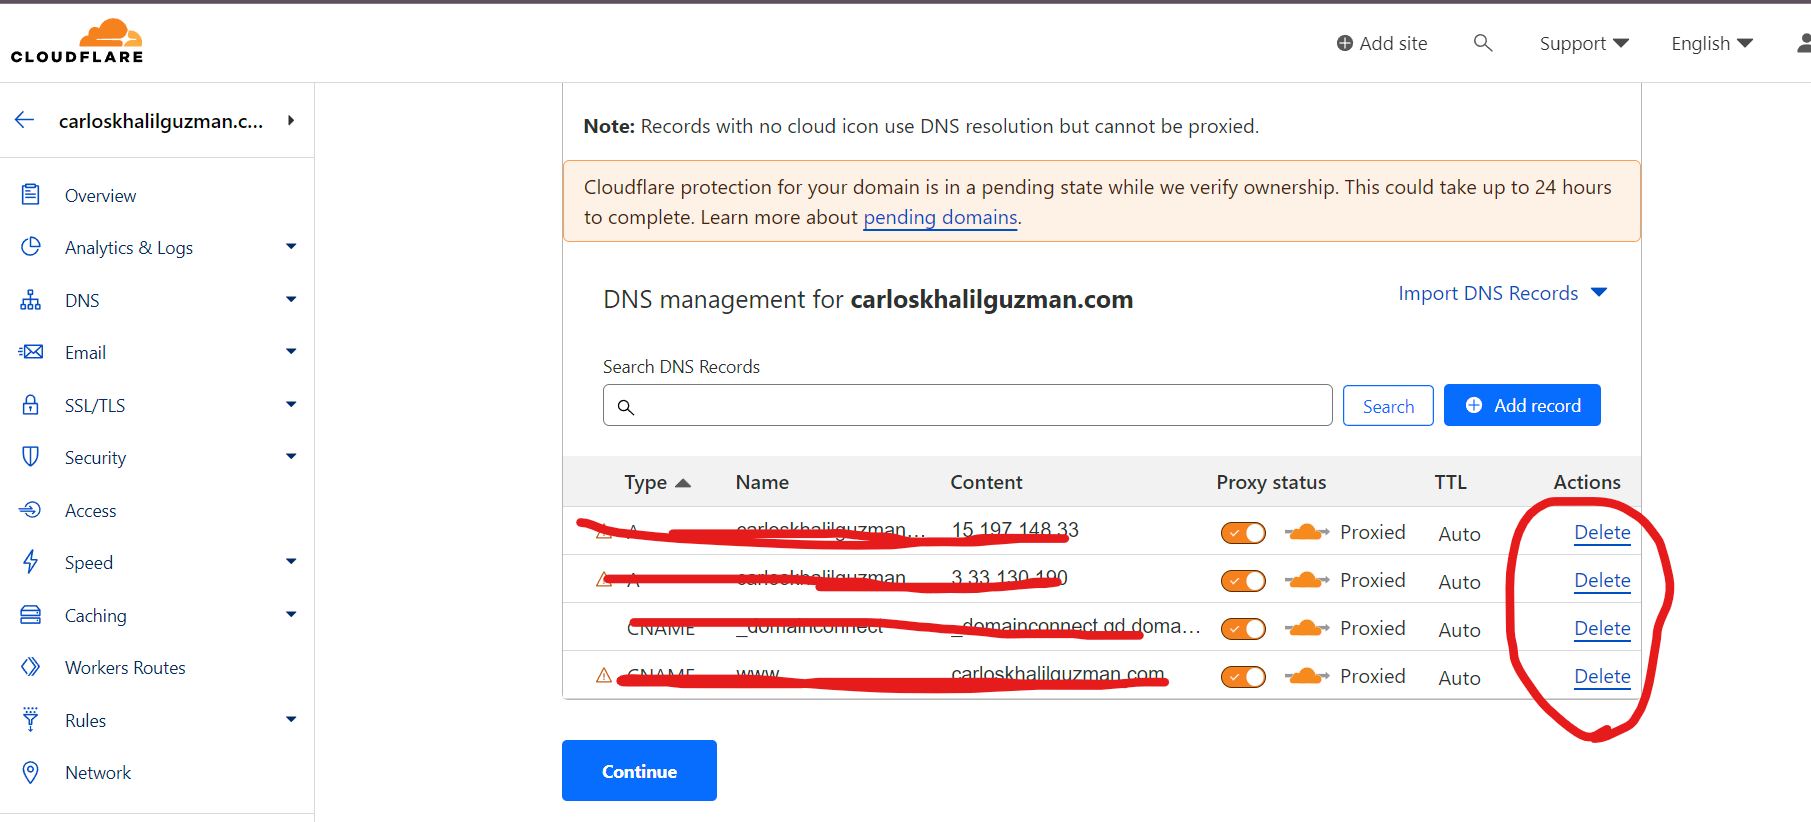The width and height of the screenshot is (1811, 822).
Task: Open the Security menu label in the sidebar
Action: (95, 458)
